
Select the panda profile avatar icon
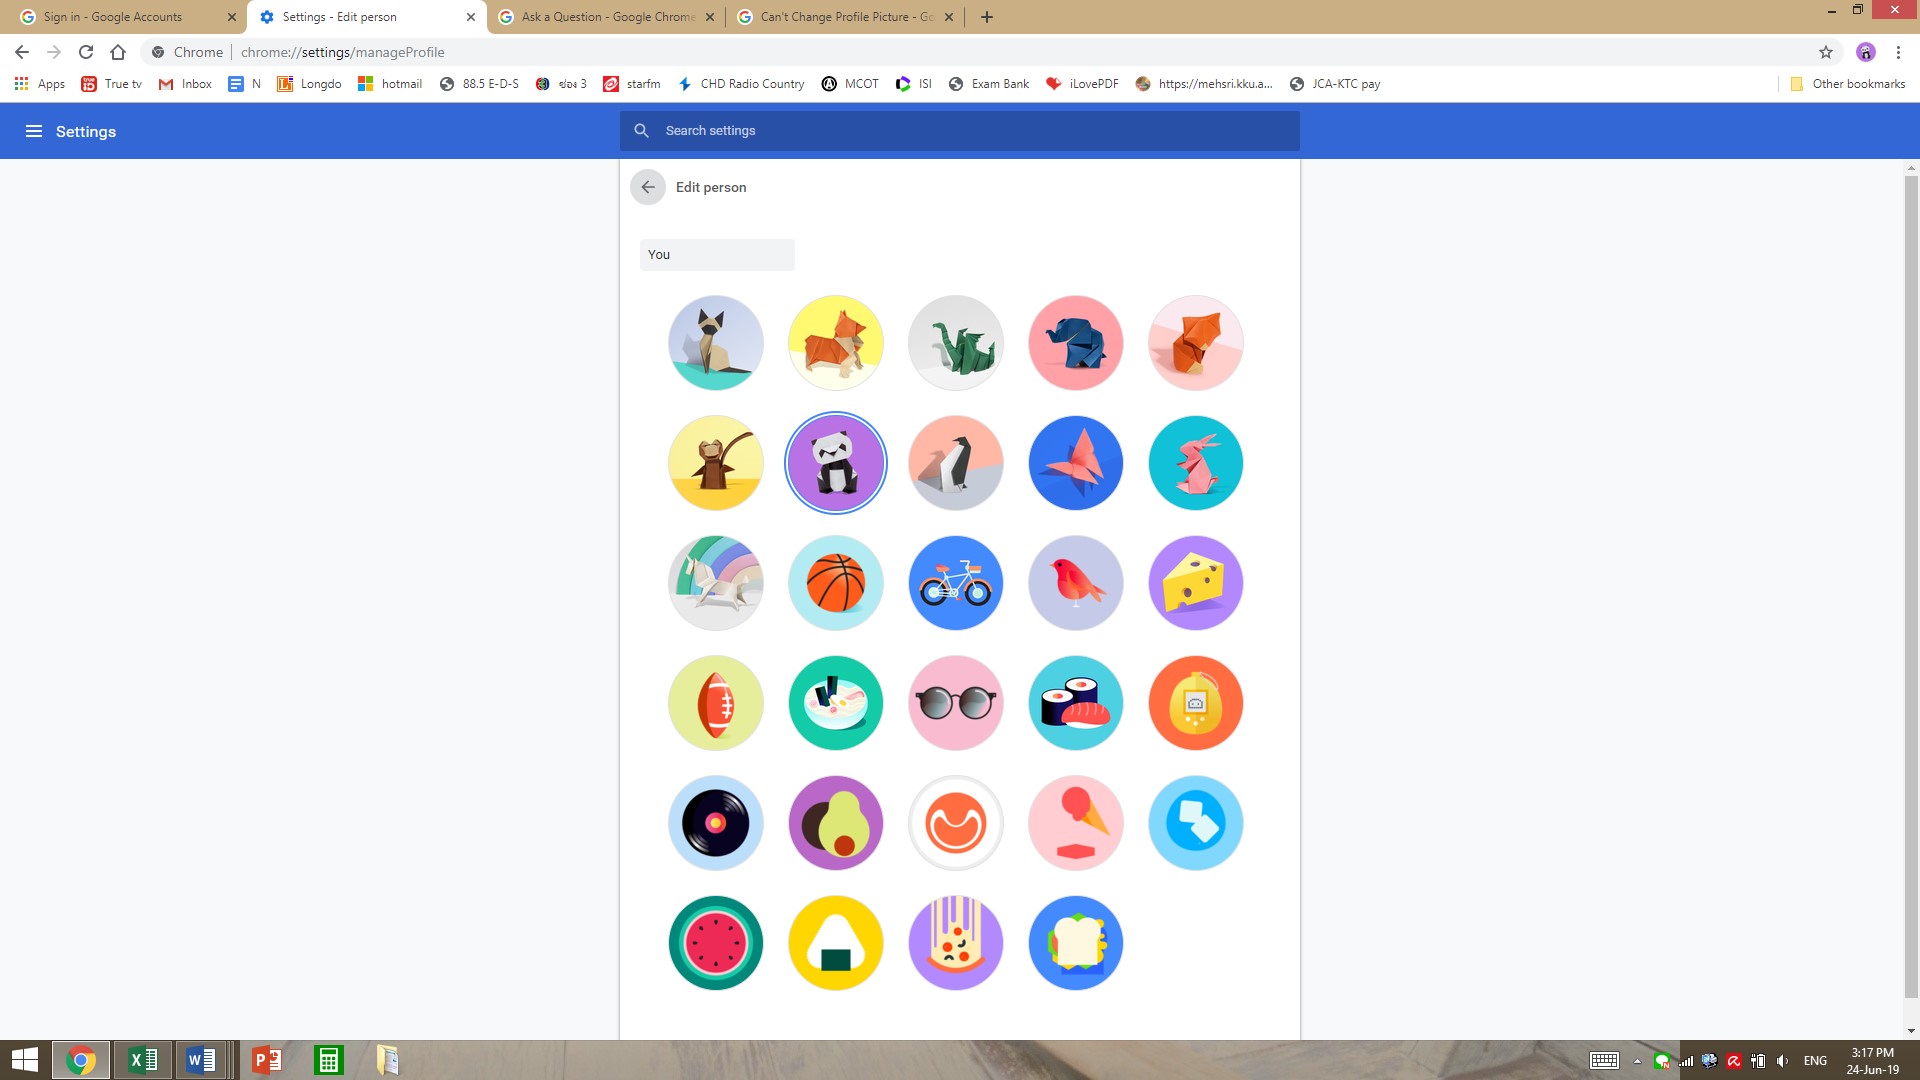pos(836,463)
